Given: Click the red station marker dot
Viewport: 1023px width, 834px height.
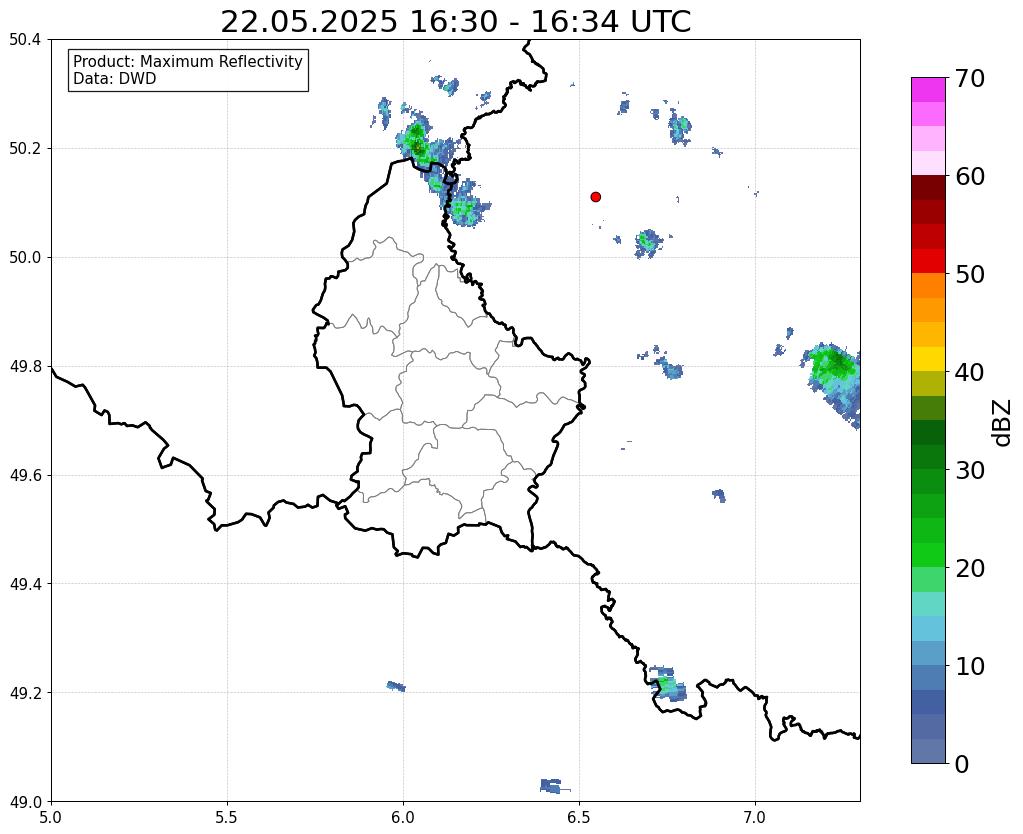Looking at the screenshot, I should click(595, 197).
